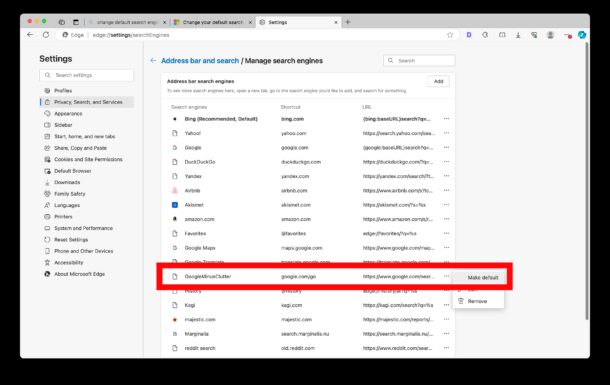Open the more options dots for the Akismet row
The image size is (610, 385).
[x=446, y=205]
